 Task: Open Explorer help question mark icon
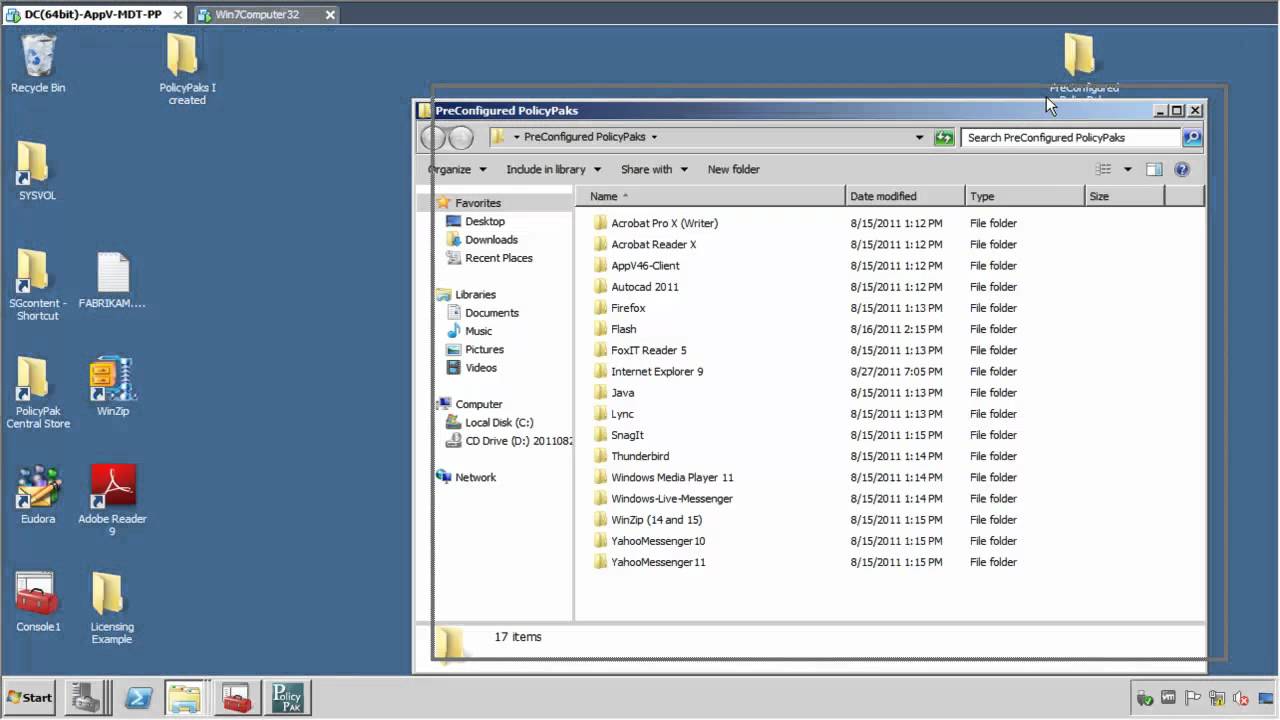pos(1182,169)
